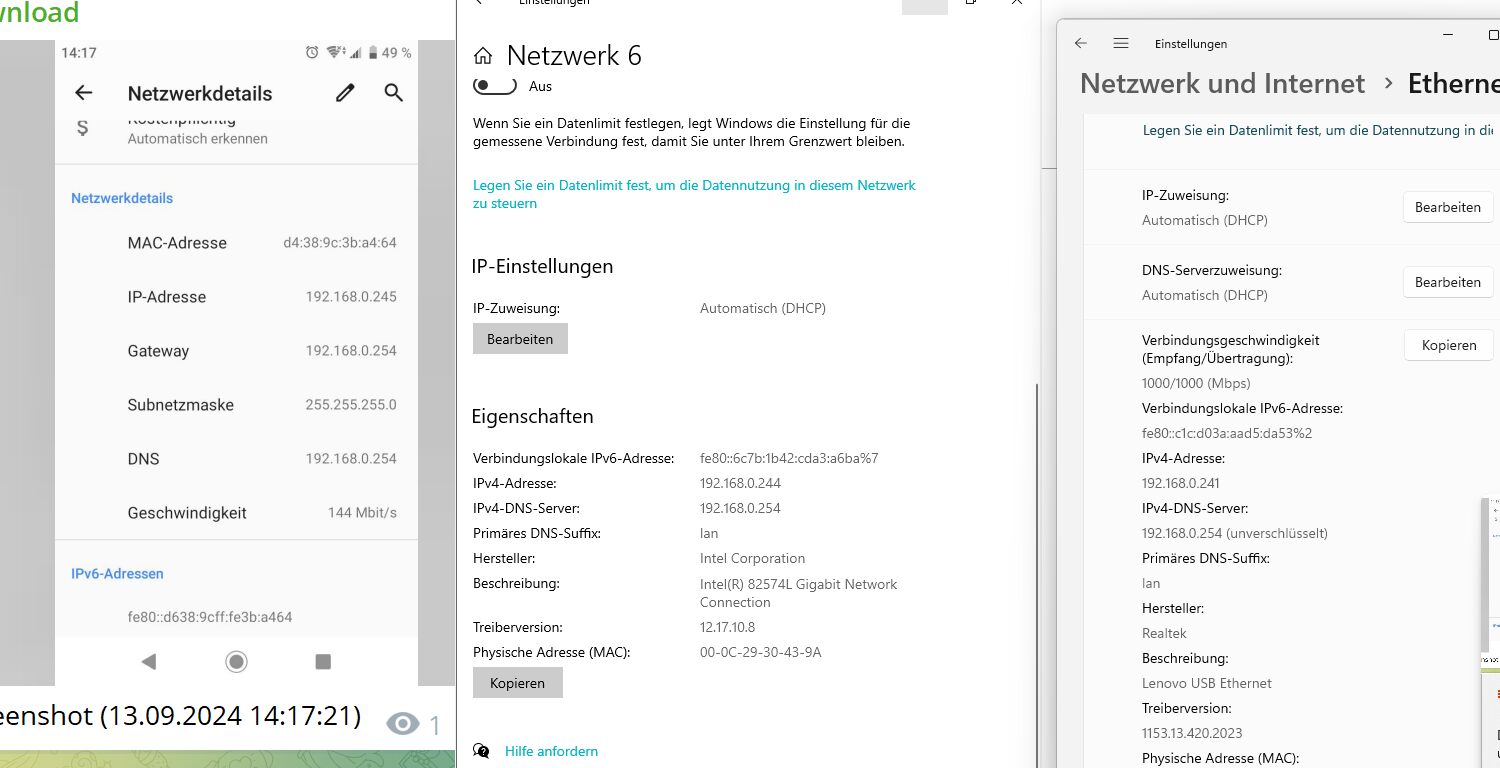
Task: Tap the pencil edit icon in phone header
Action: pos(345,93)
